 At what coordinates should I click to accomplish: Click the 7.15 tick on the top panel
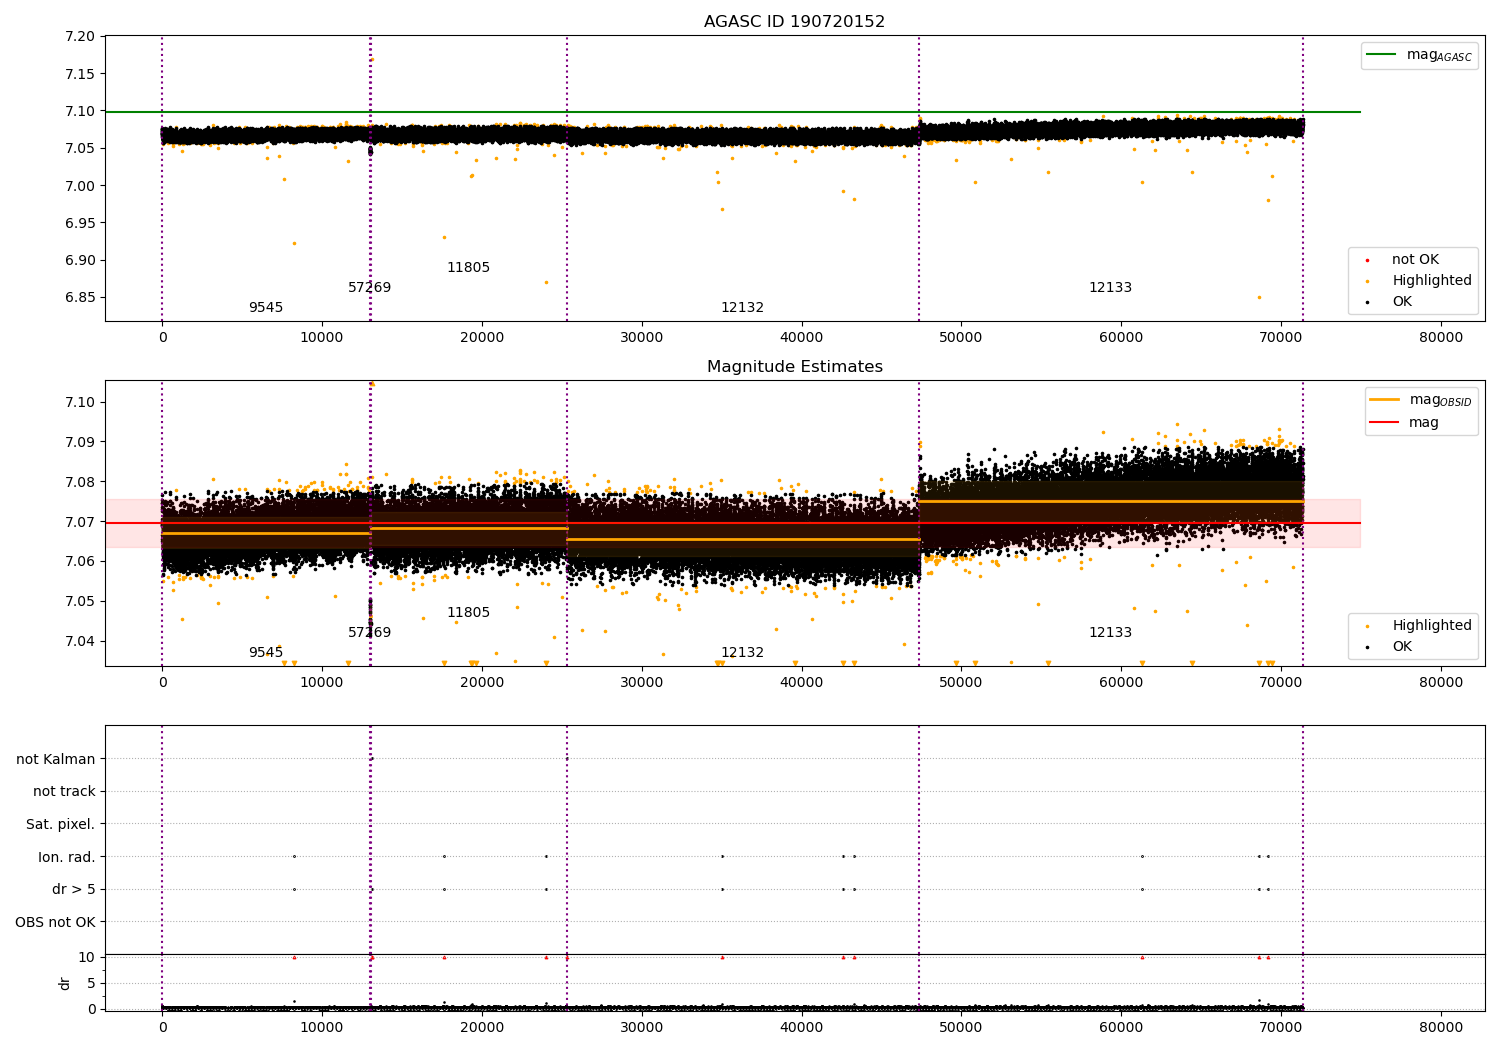point(80,74)
